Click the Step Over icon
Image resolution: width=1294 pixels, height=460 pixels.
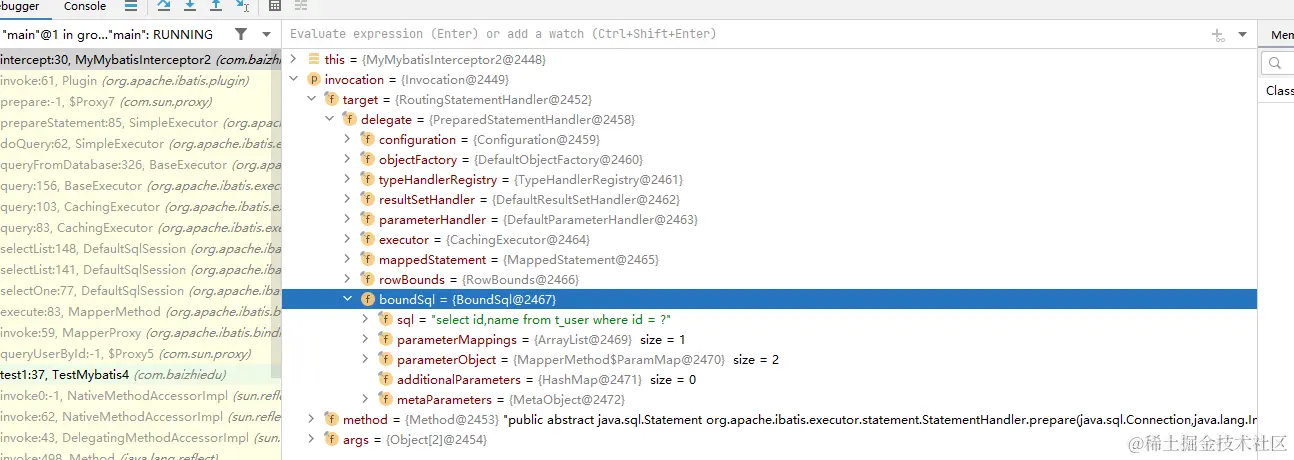click(165, 6)
